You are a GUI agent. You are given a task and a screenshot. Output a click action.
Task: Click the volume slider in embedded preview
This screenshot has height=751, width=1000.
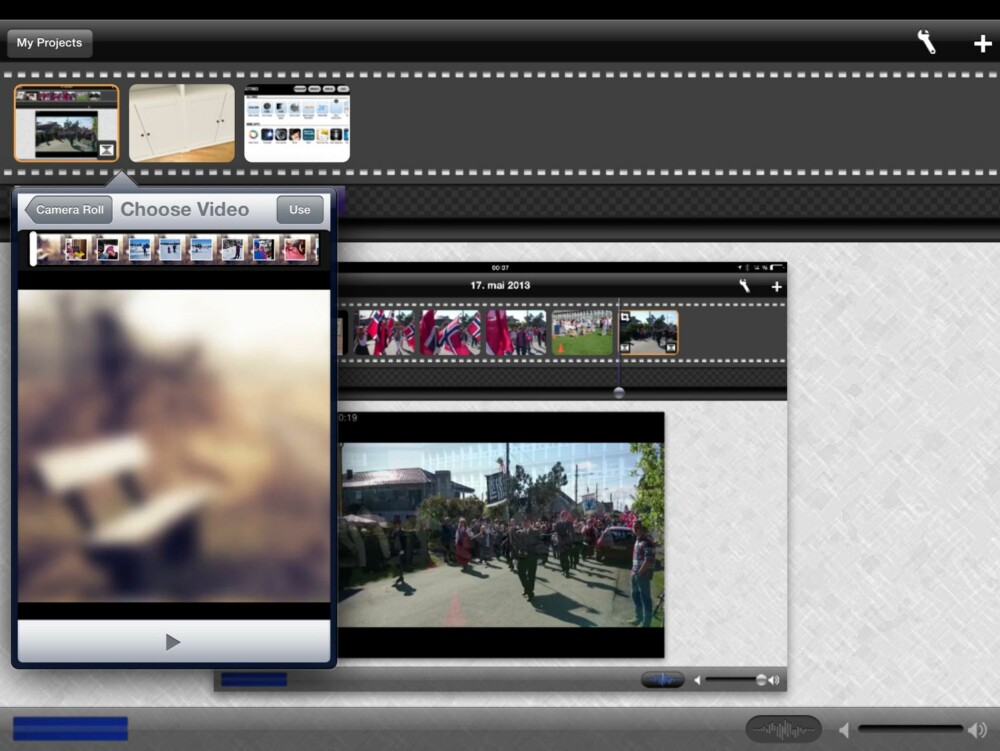pos(735,680)
